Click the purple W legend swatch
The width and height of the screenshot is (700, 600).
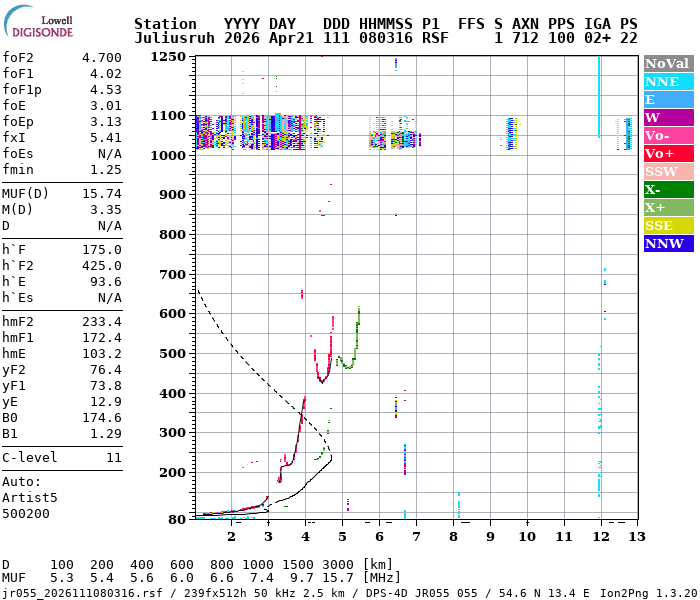tap(668, 117)
